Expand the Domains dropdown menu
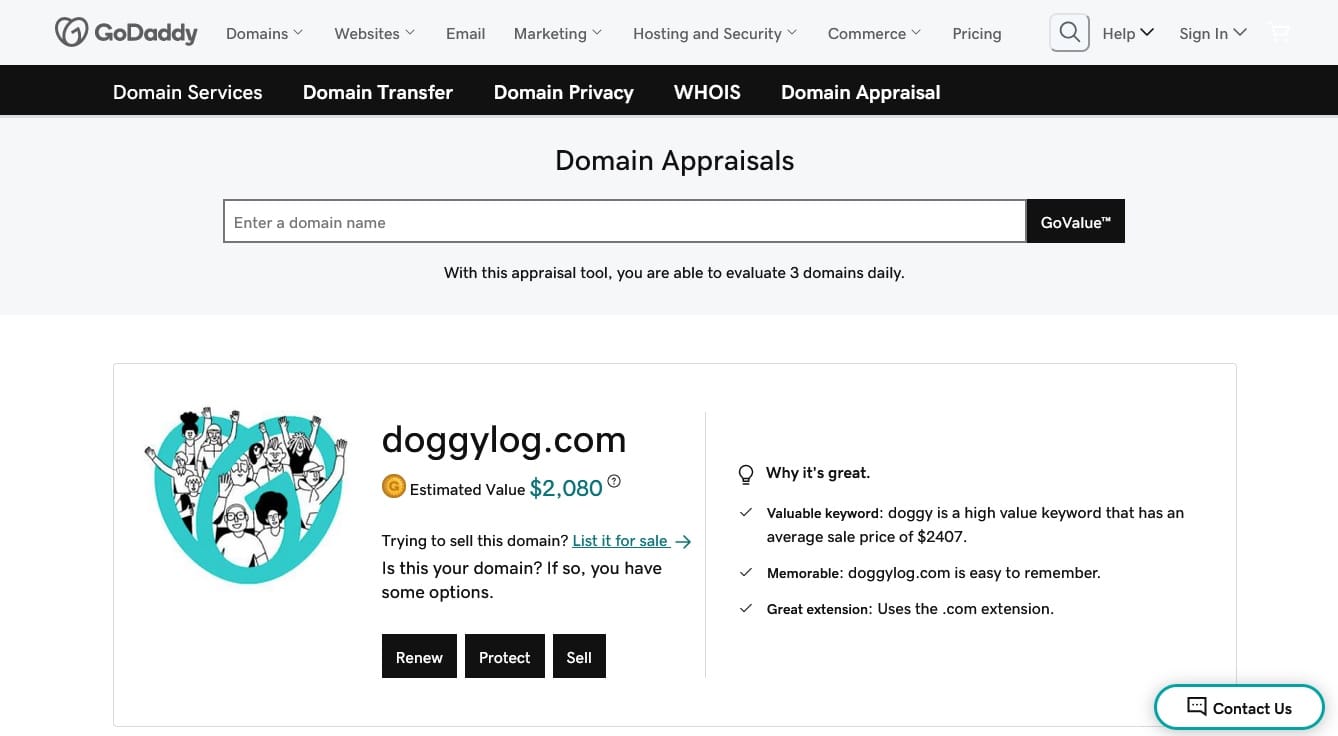1338x736 pixels. pyautogui.click(x=264, y=33)
